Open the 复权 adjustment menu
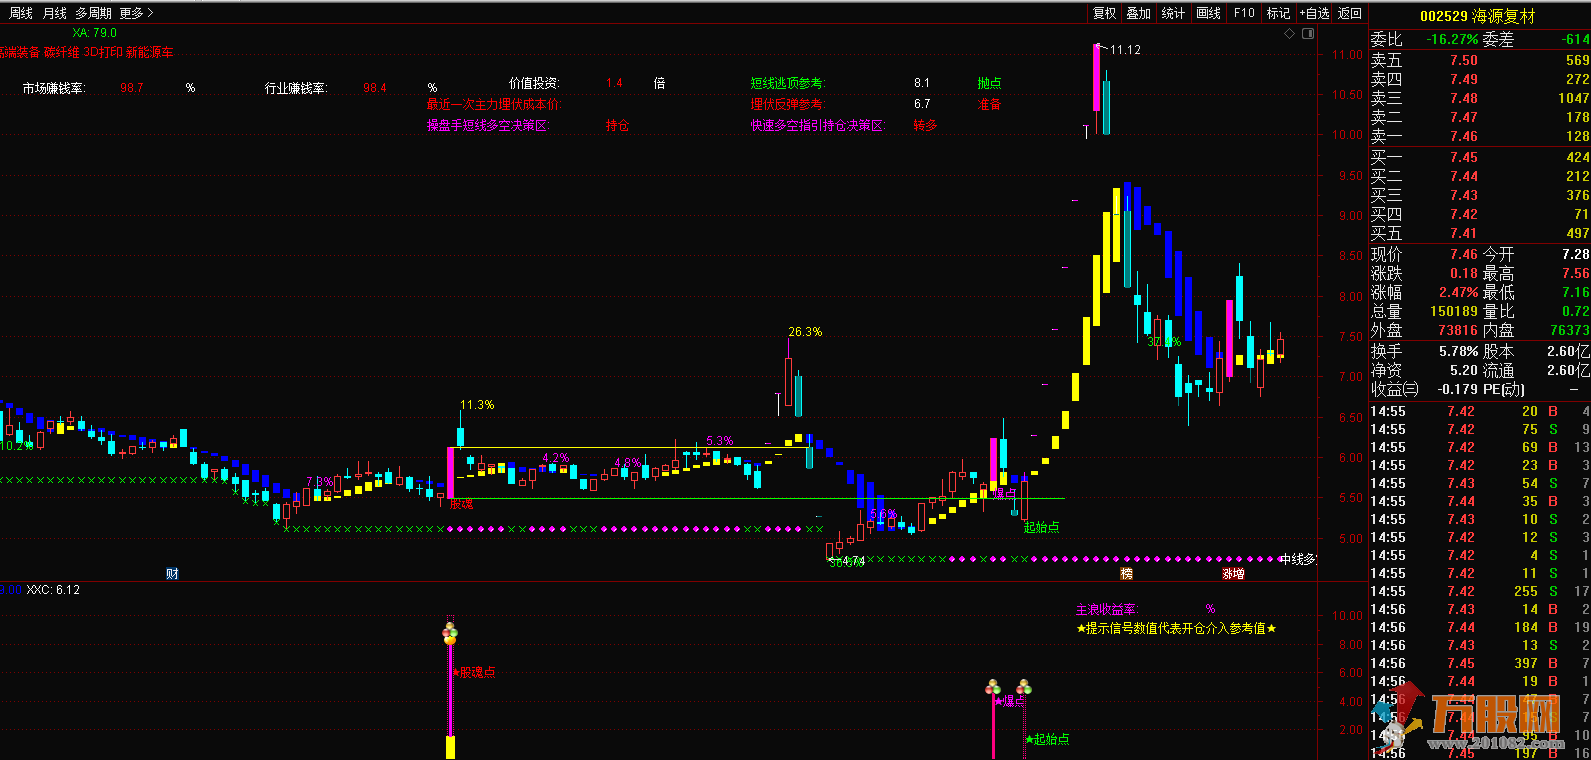The height and width of the screenshot is (760, 1591). click(1104, 13)
